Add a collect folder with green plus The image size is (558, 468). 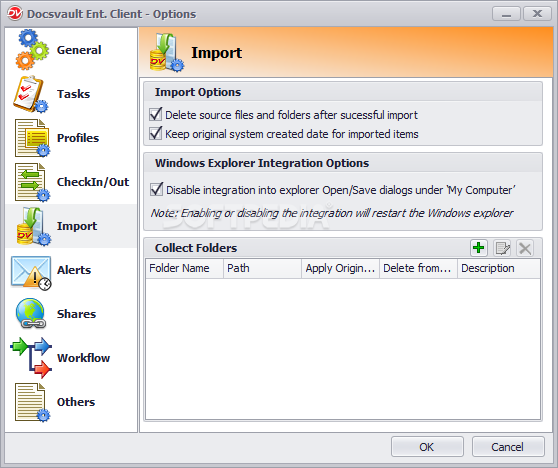point(479,248)
